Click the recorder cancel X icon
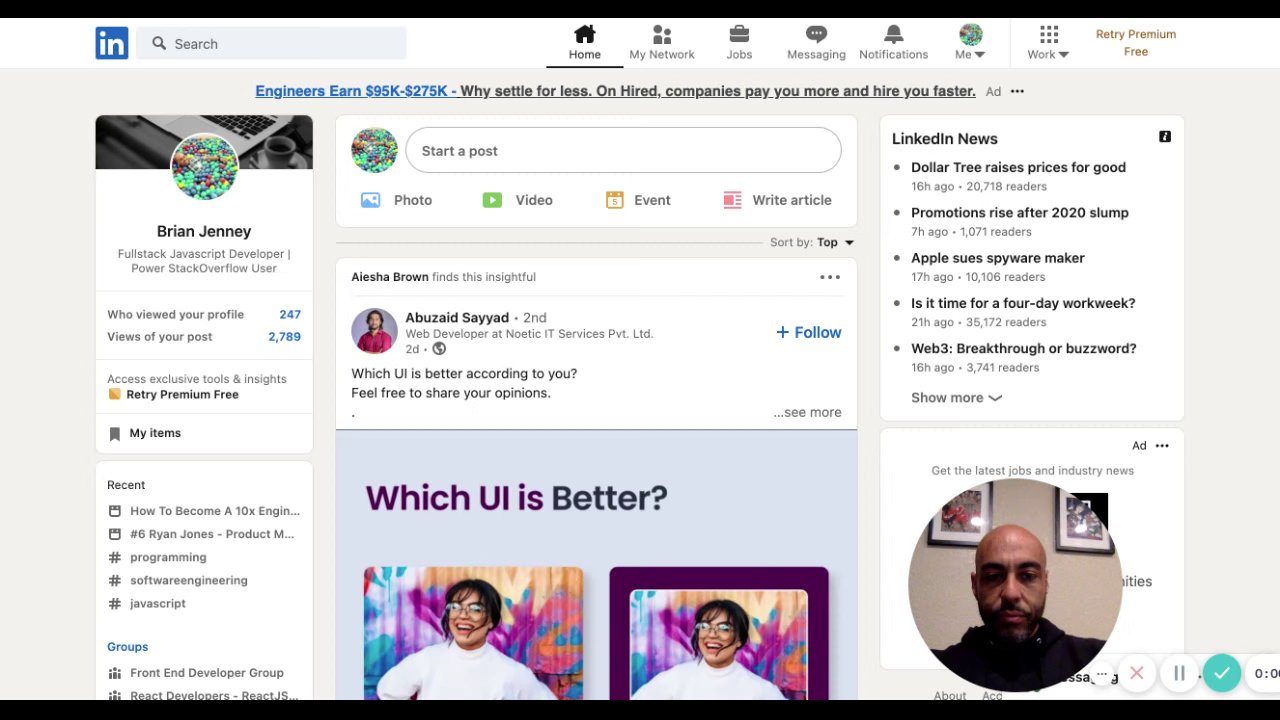The width and height of the screenshot is (1280, 720). coord(1136,673)
